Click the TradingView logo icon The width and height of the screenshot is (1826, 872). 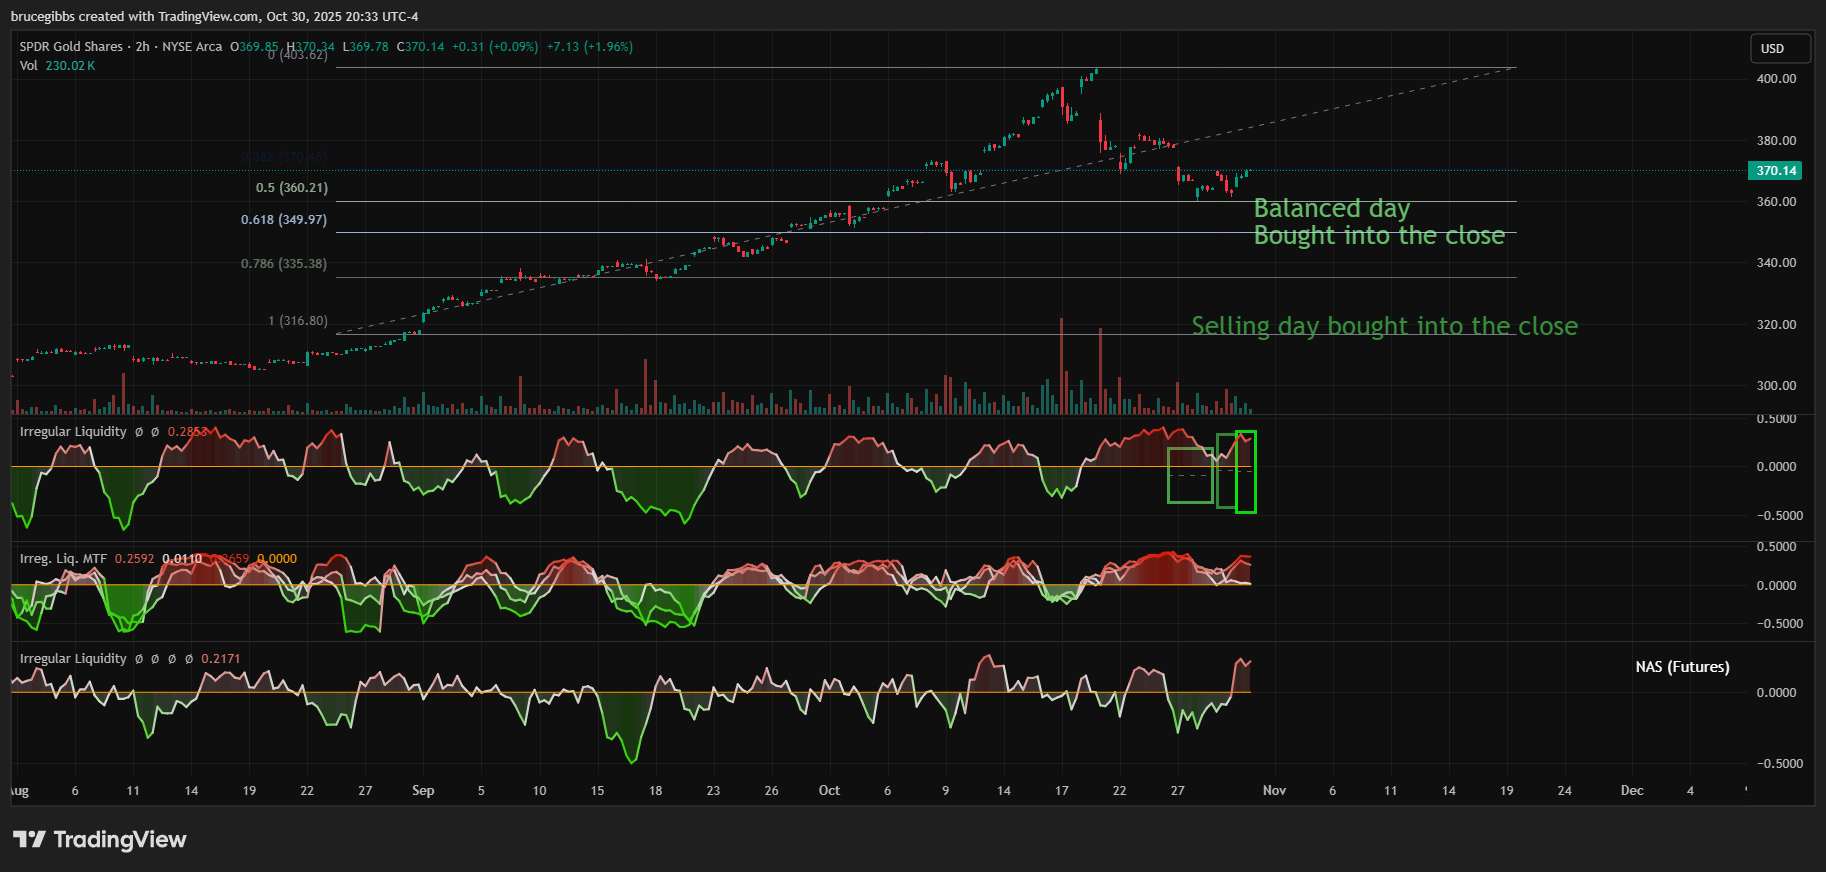[29, 839]
